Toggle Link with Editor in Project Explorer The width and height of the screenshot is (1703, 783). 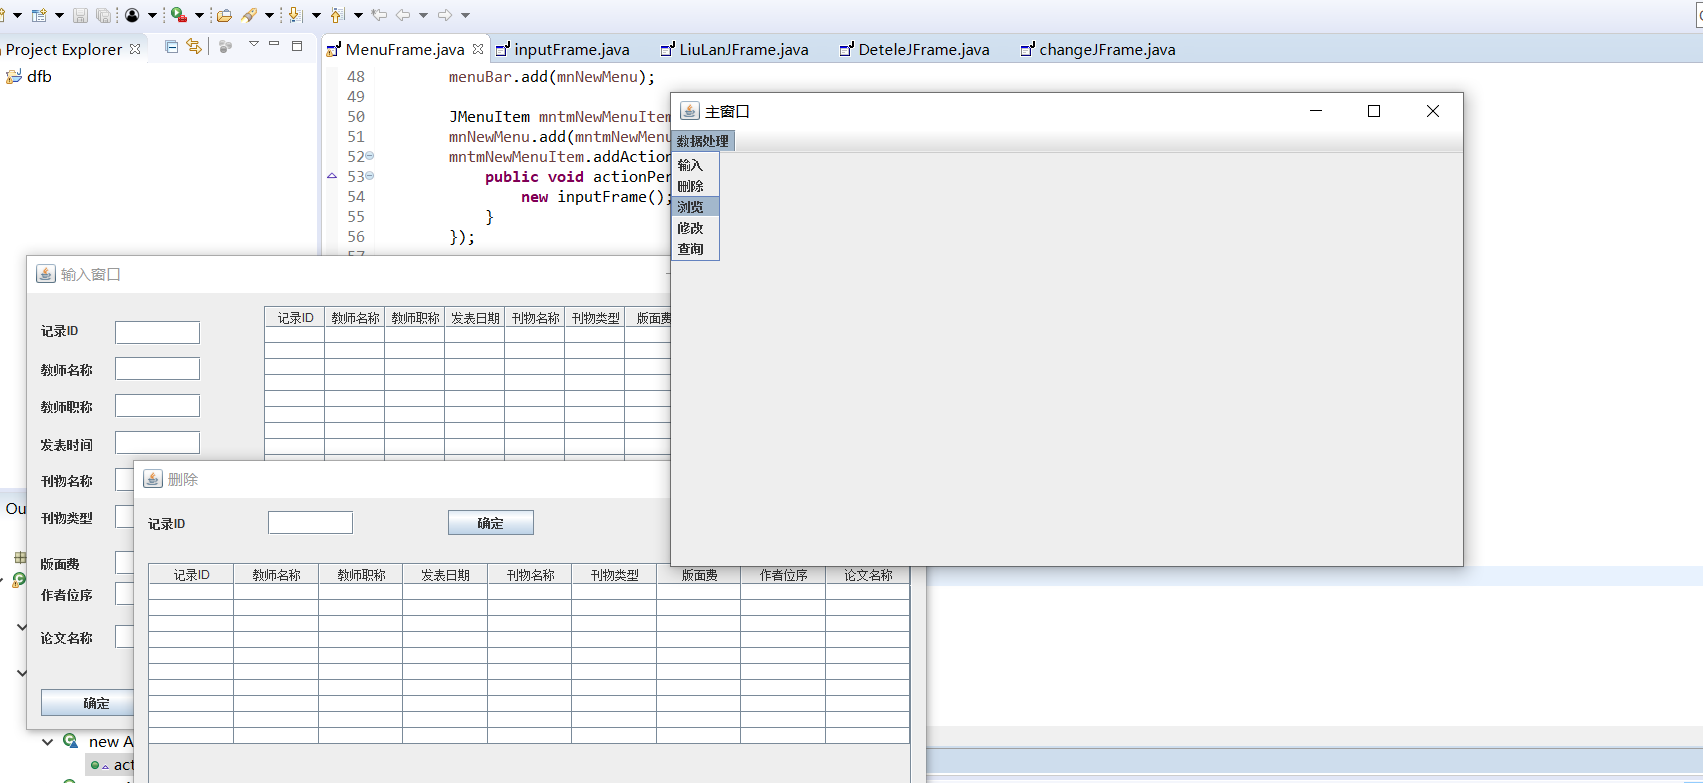click(x=194, y=46)
